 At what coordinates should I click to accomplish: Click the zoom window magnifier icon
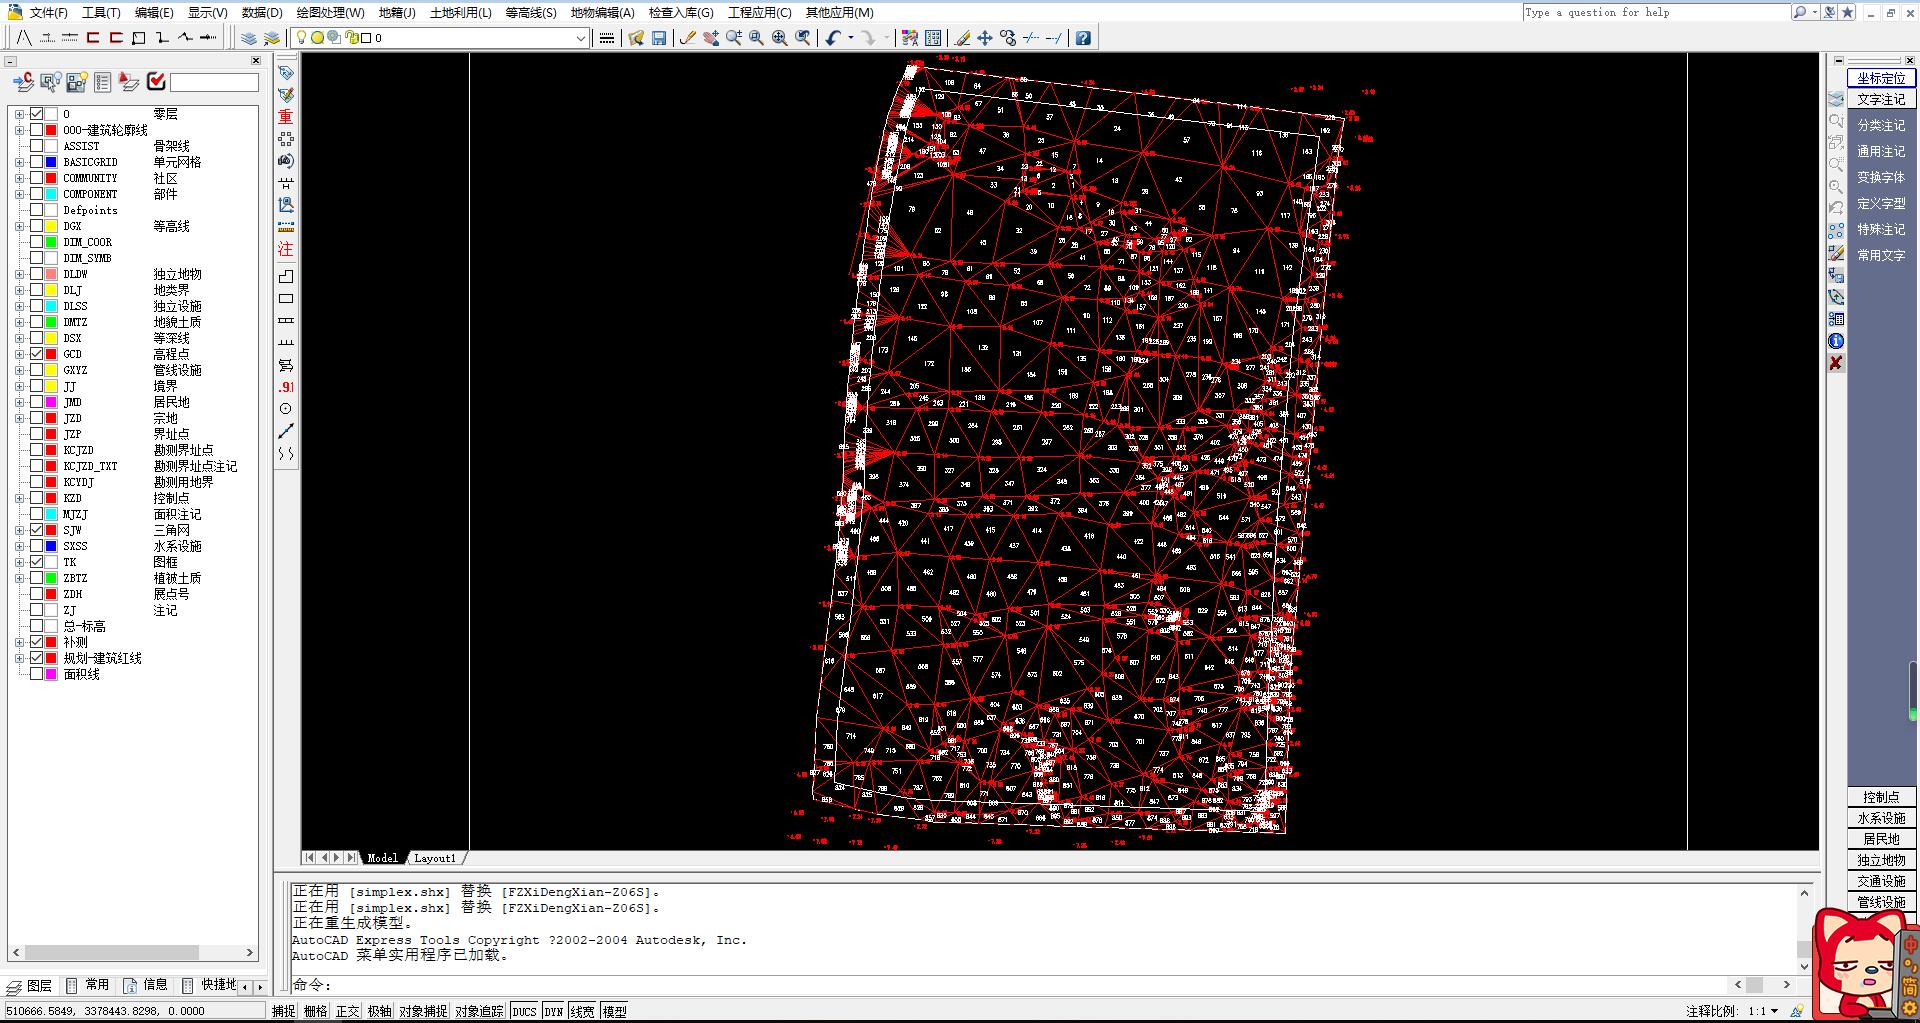[x=757, y=38]
